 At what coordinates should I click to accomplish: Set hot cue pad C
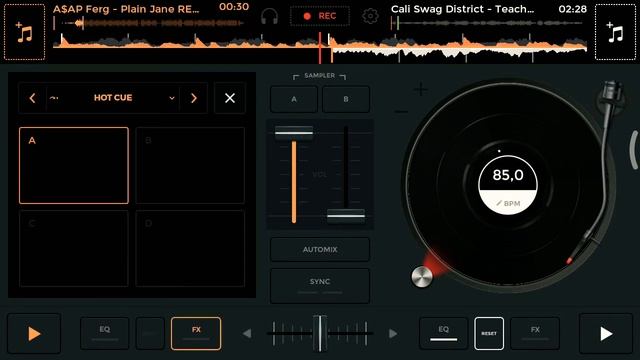pyautogui.click(x=74, y=248)
